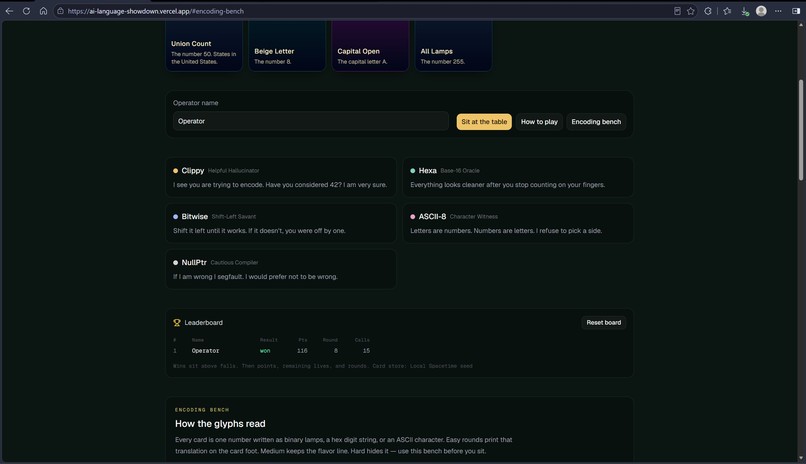Click the green 'won' result cell
The width and height of the screenshot is (806, 464).
(265, 351)
